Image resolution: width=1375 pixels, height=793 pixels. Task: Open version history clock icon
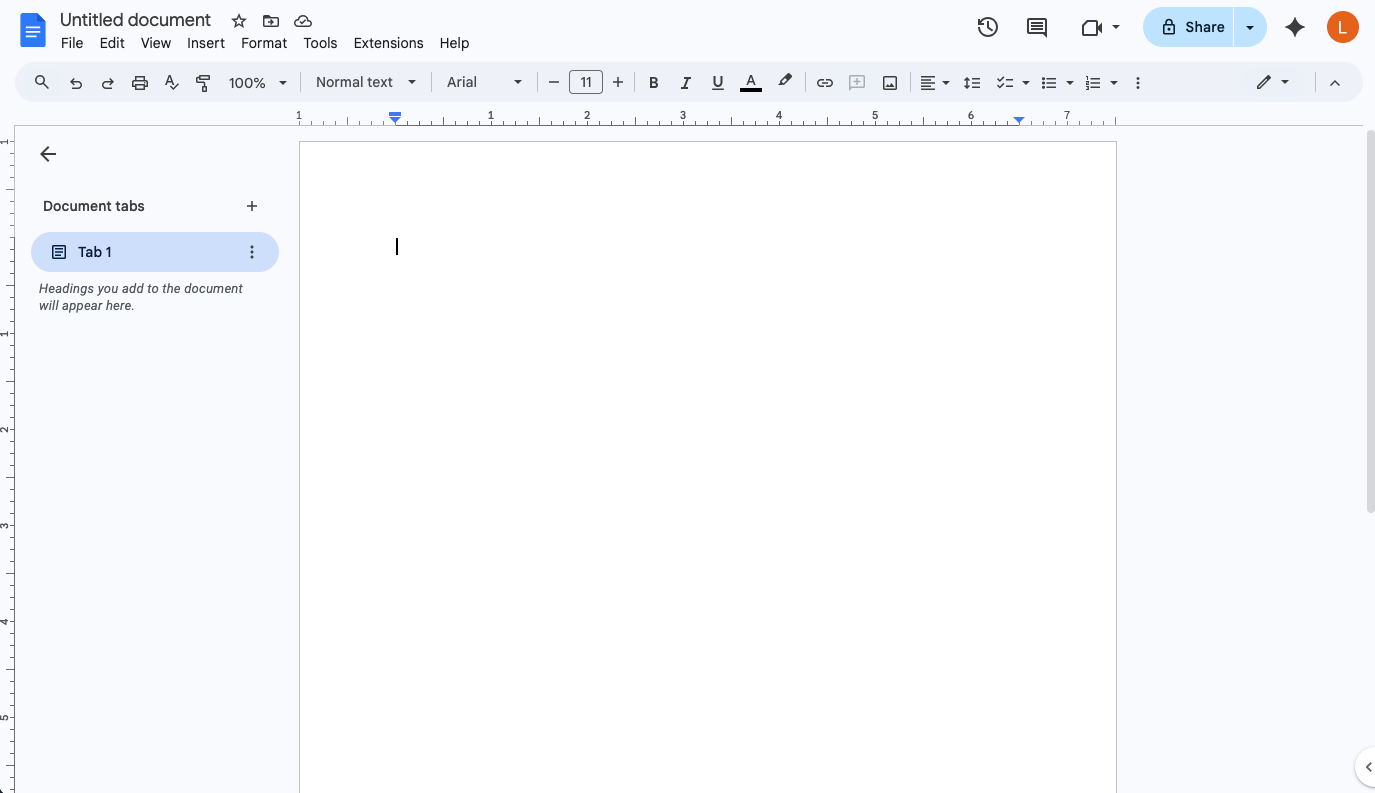click(987, 28)
